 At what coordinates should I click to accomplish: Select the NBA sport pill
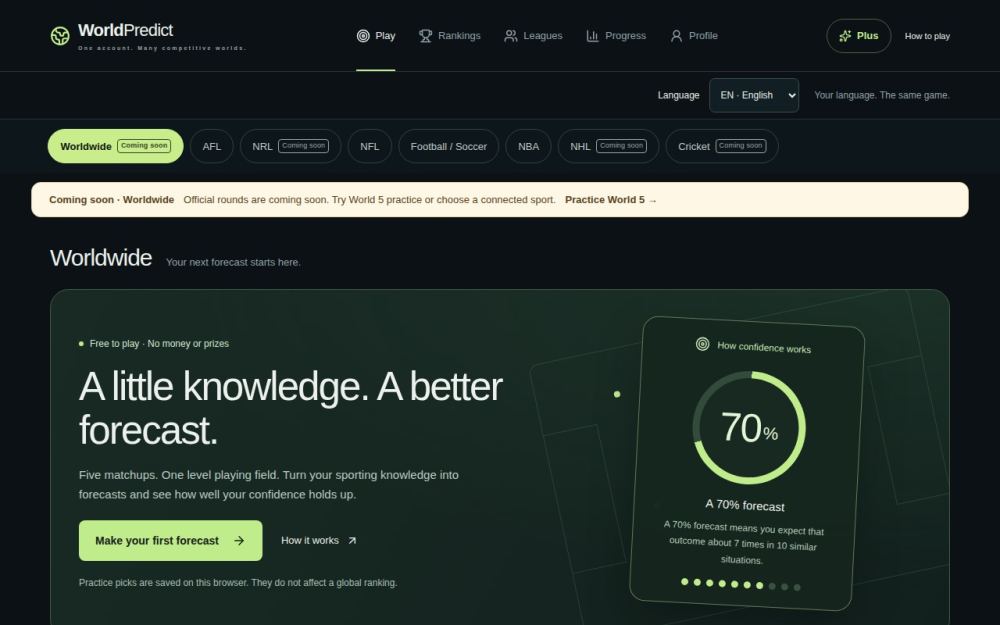pos(528,146)
